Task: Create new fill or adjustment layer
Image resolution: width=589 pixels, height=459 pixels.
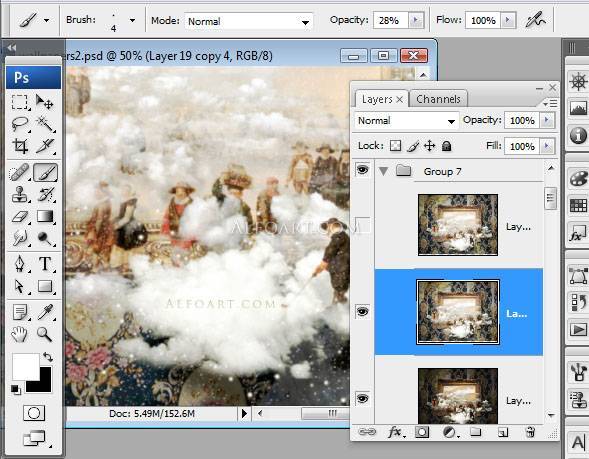Action: point(450,432)
